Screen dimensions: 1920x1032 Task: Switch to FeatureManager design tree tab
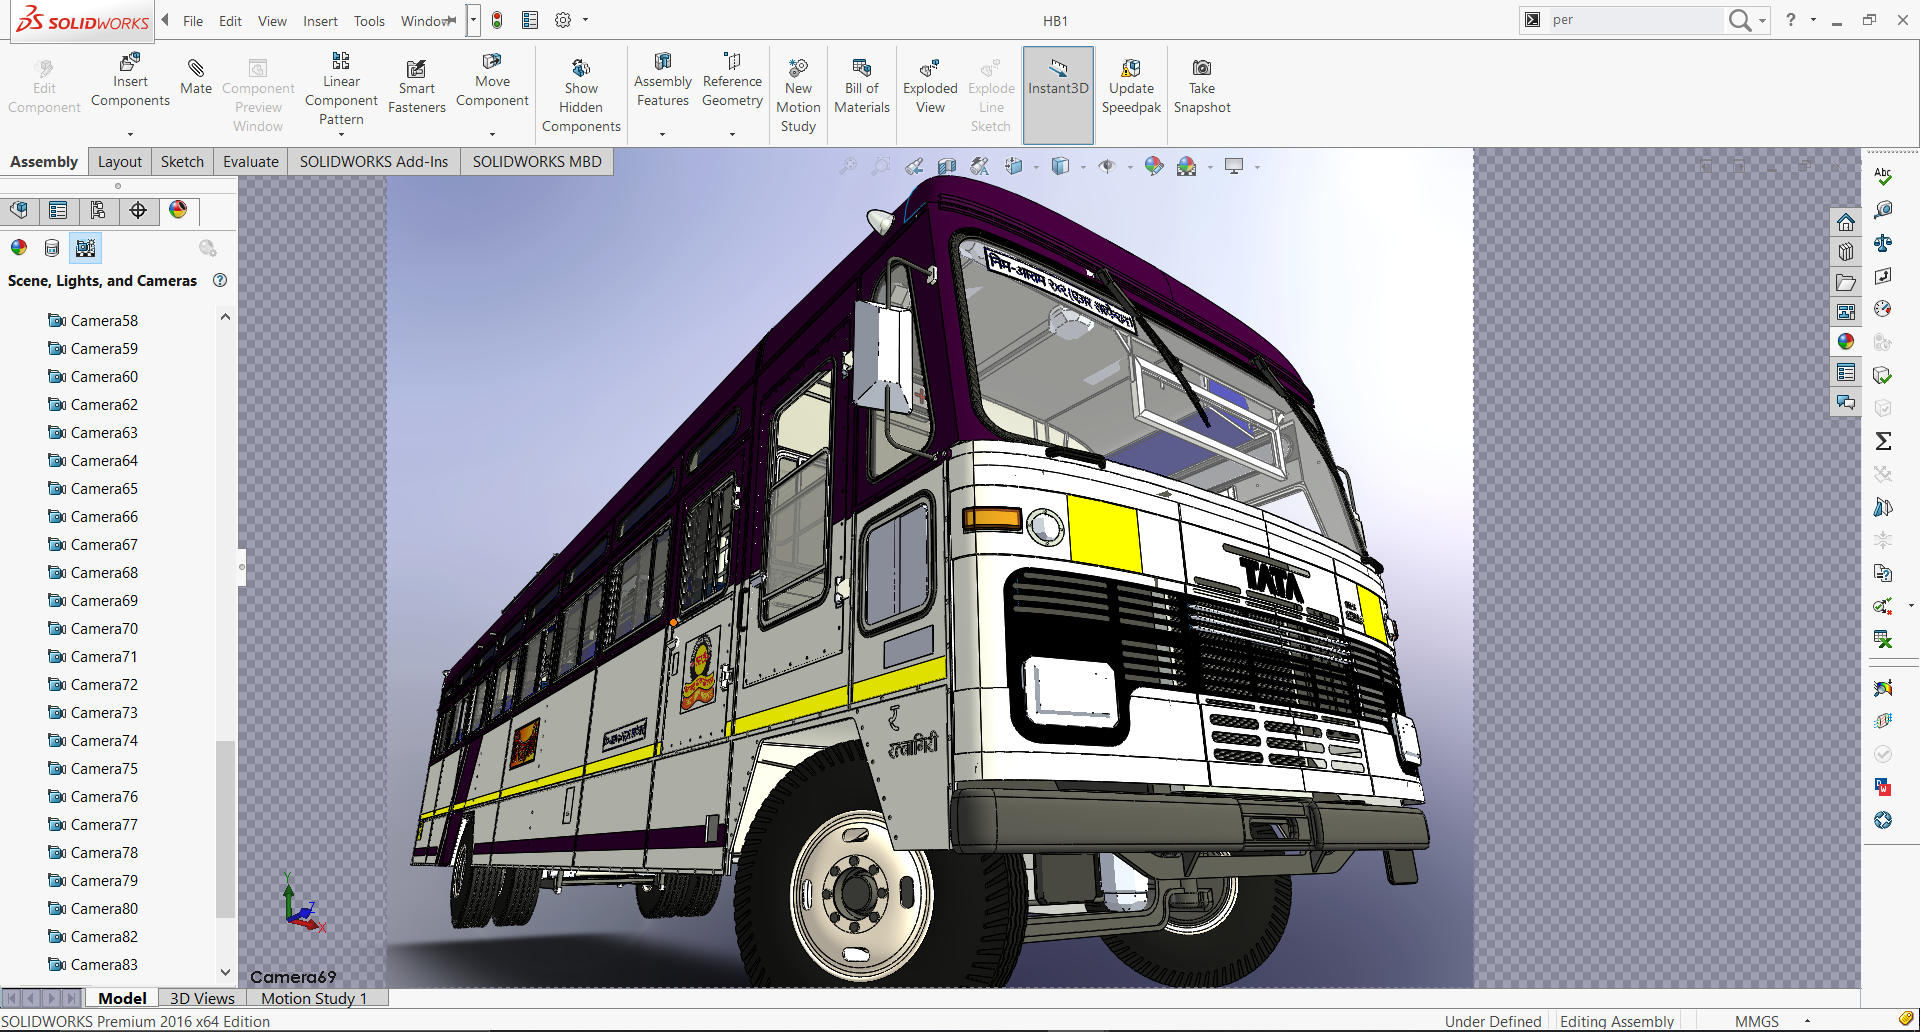click(19, 210)
